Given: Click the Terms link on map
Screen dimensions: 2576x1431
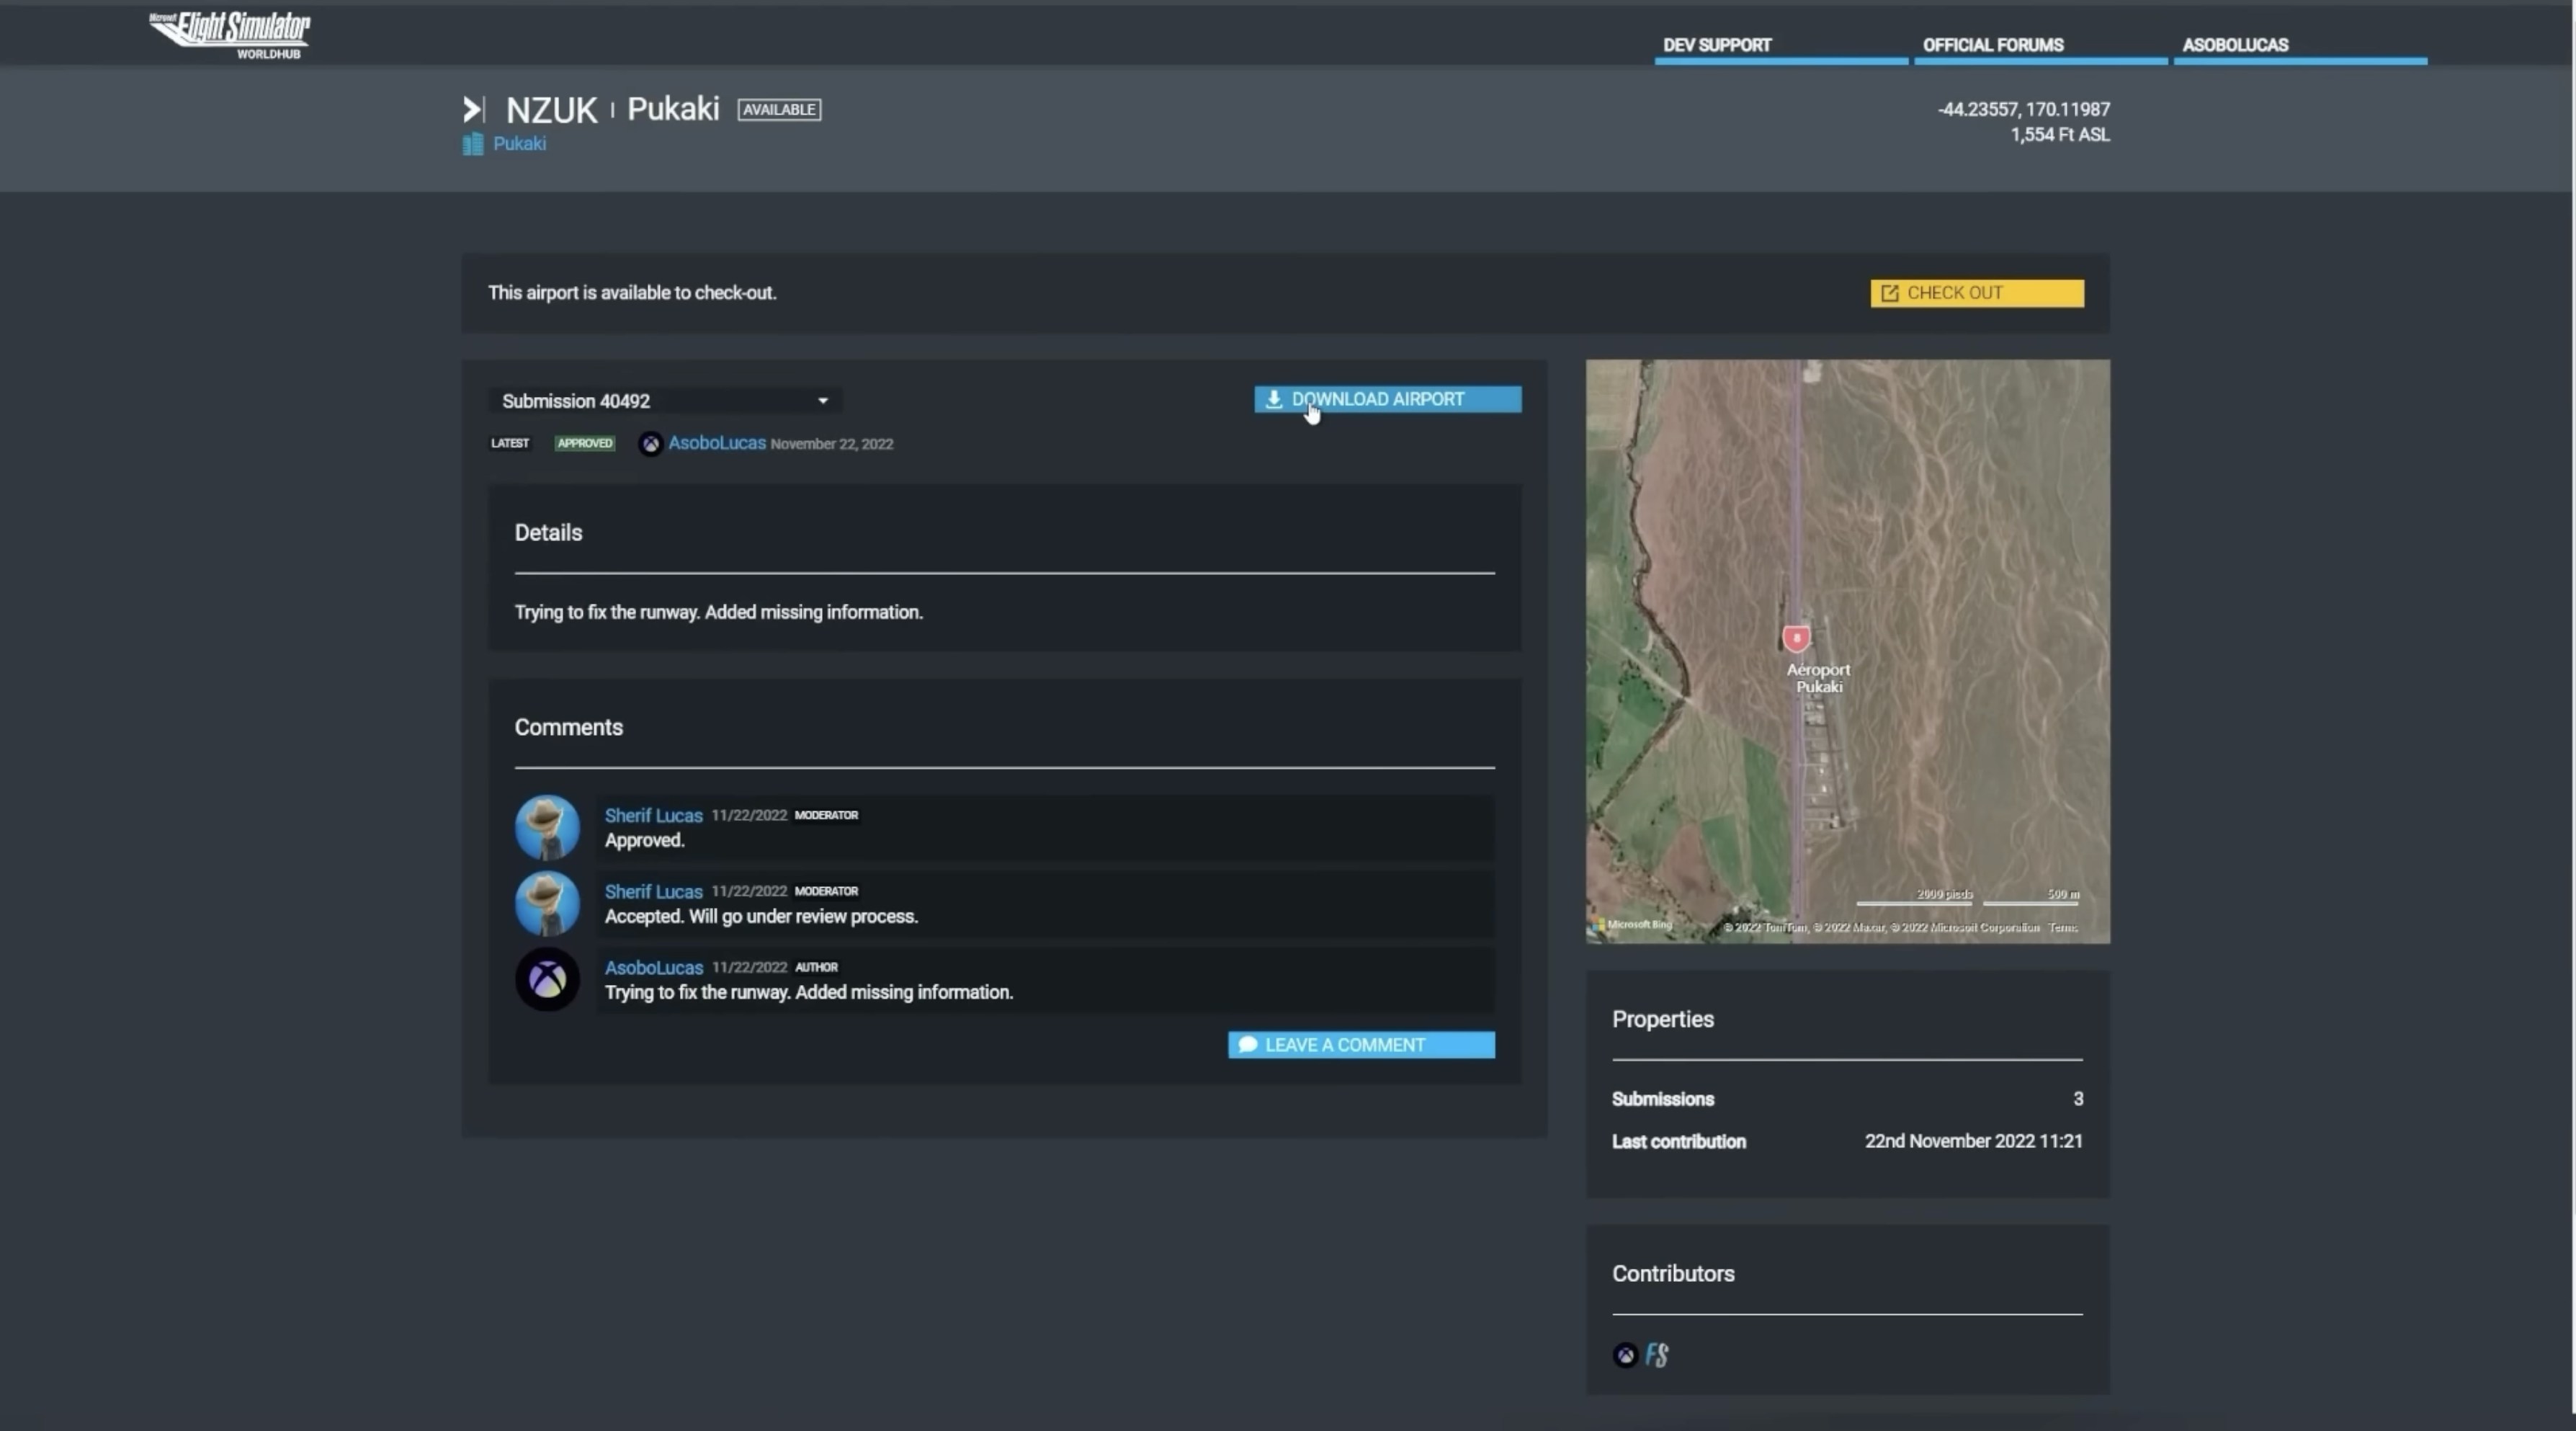Looking at the screenshot, I should [2062, 928].
